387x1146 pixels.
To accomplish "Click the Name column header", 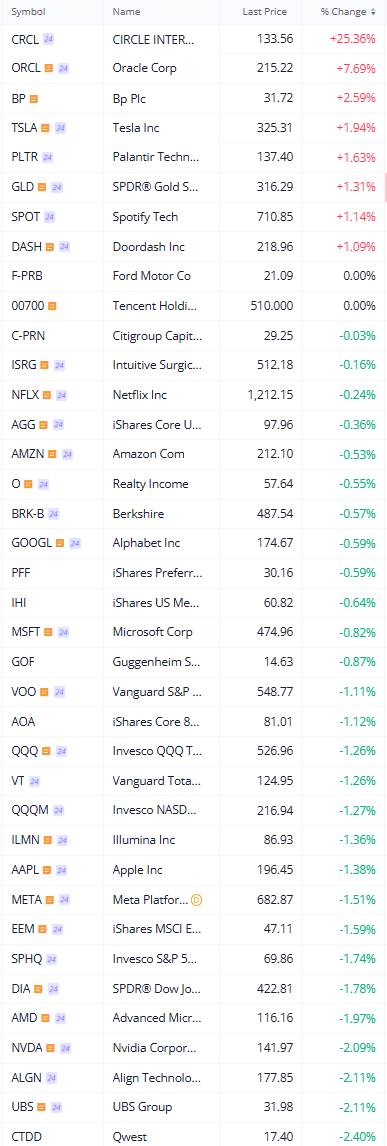I will (x=127, y=12).
